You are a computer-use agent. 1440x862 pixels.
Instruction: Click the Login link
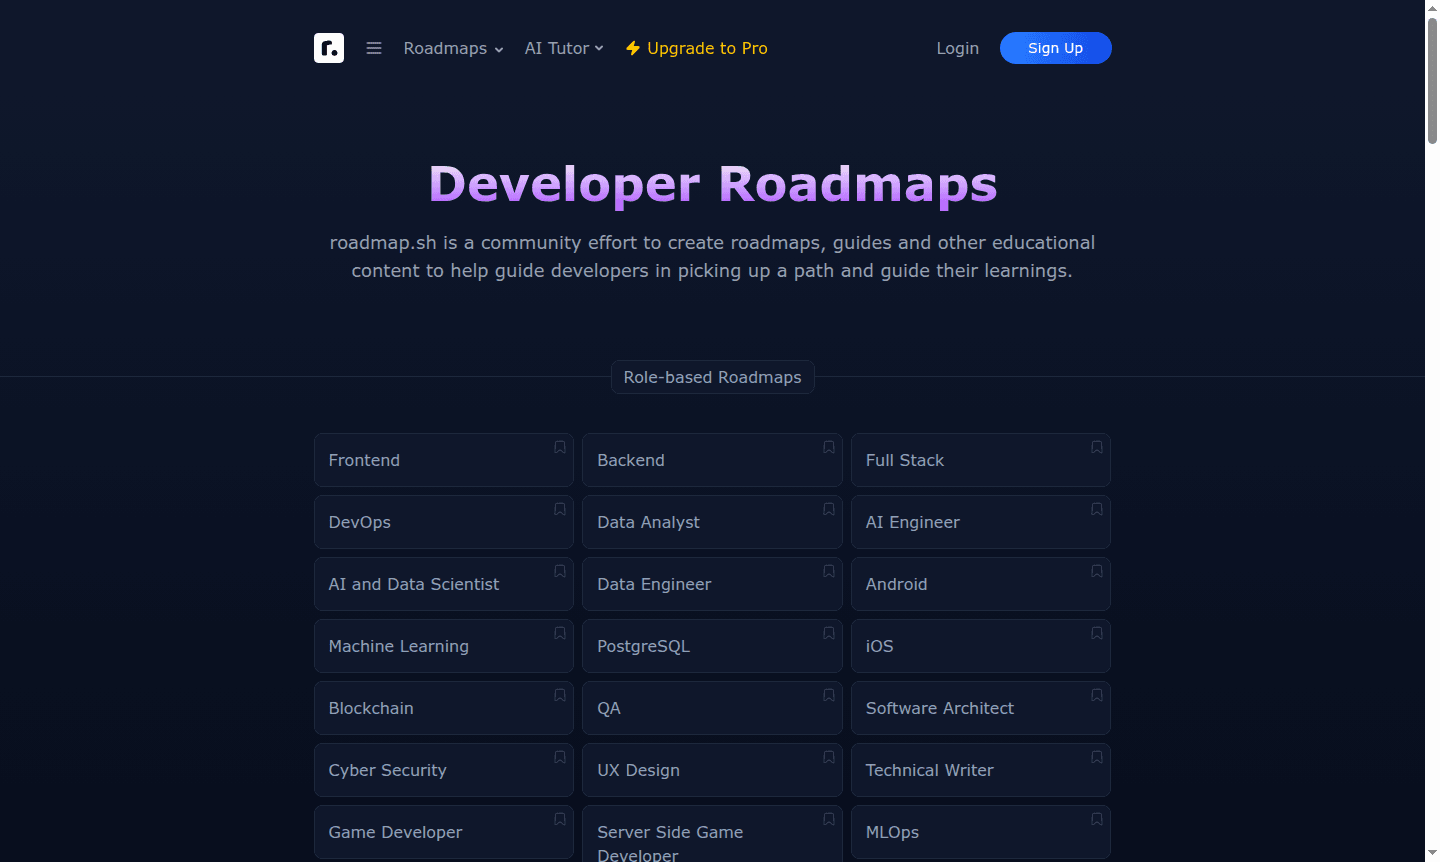(957, 47)
